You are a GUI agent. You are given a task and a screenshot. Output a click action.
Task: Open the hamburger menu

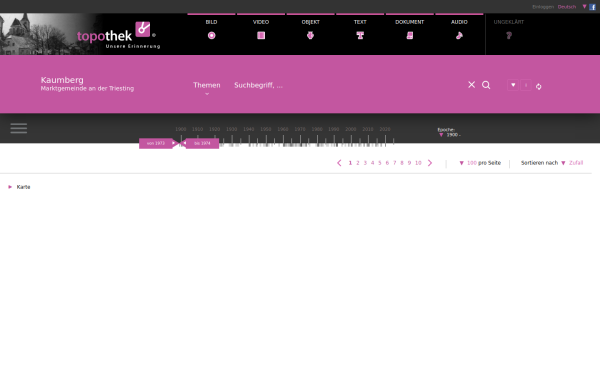point(19,128)
